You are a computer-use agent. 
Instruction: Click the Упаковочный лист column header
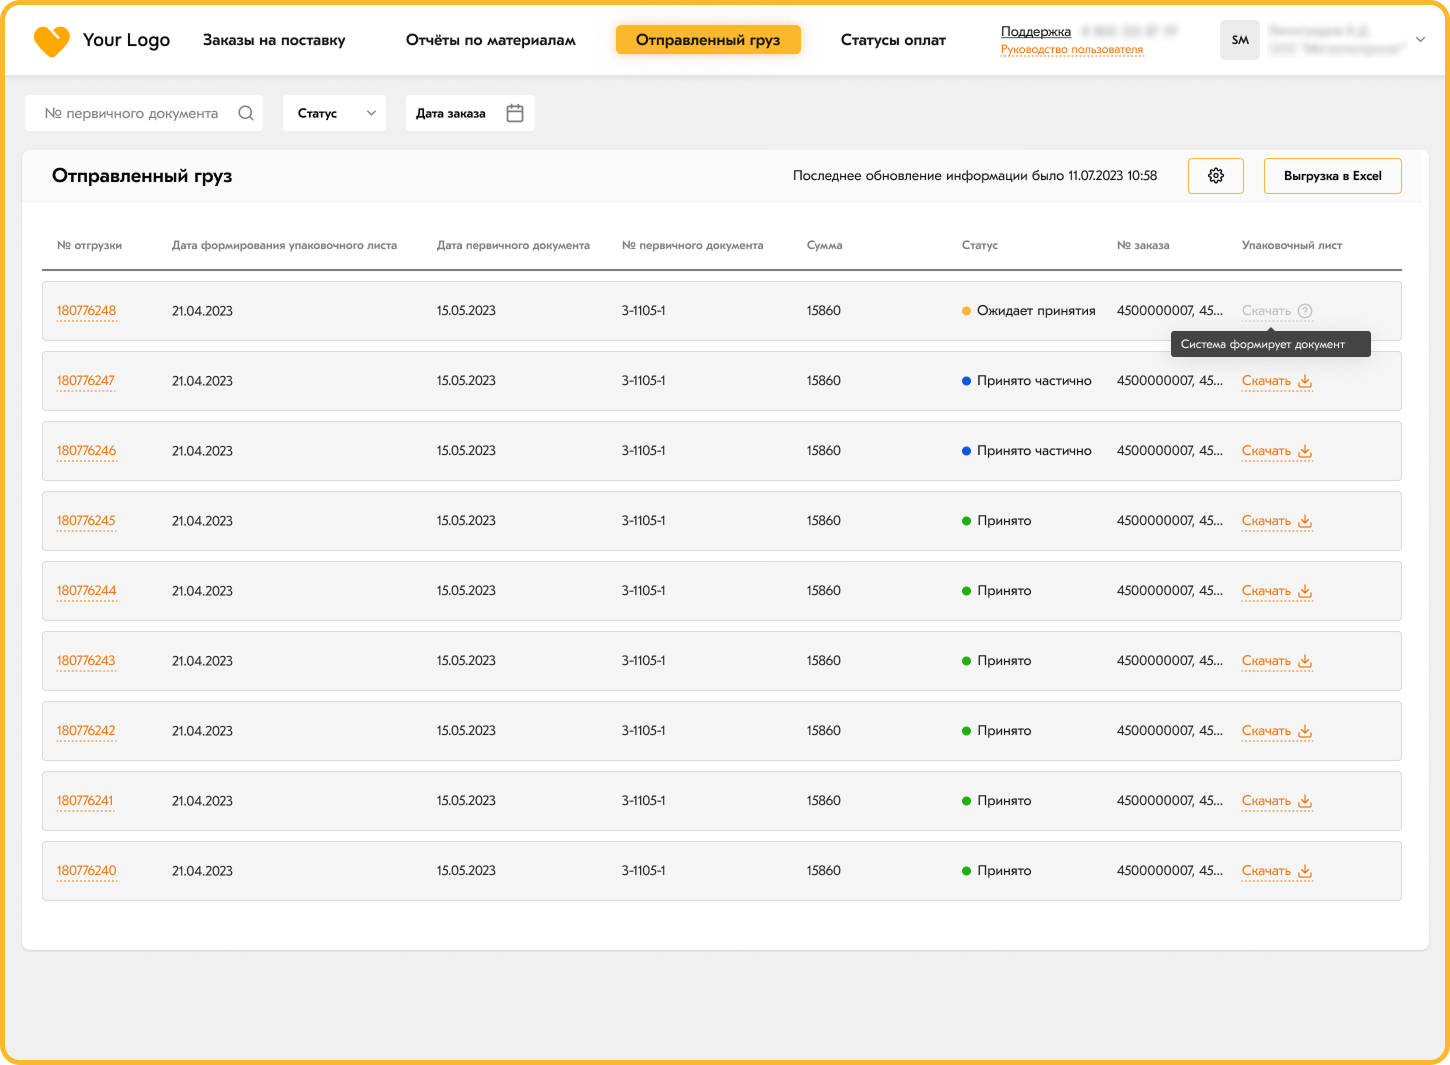[x=1292, y=245]
